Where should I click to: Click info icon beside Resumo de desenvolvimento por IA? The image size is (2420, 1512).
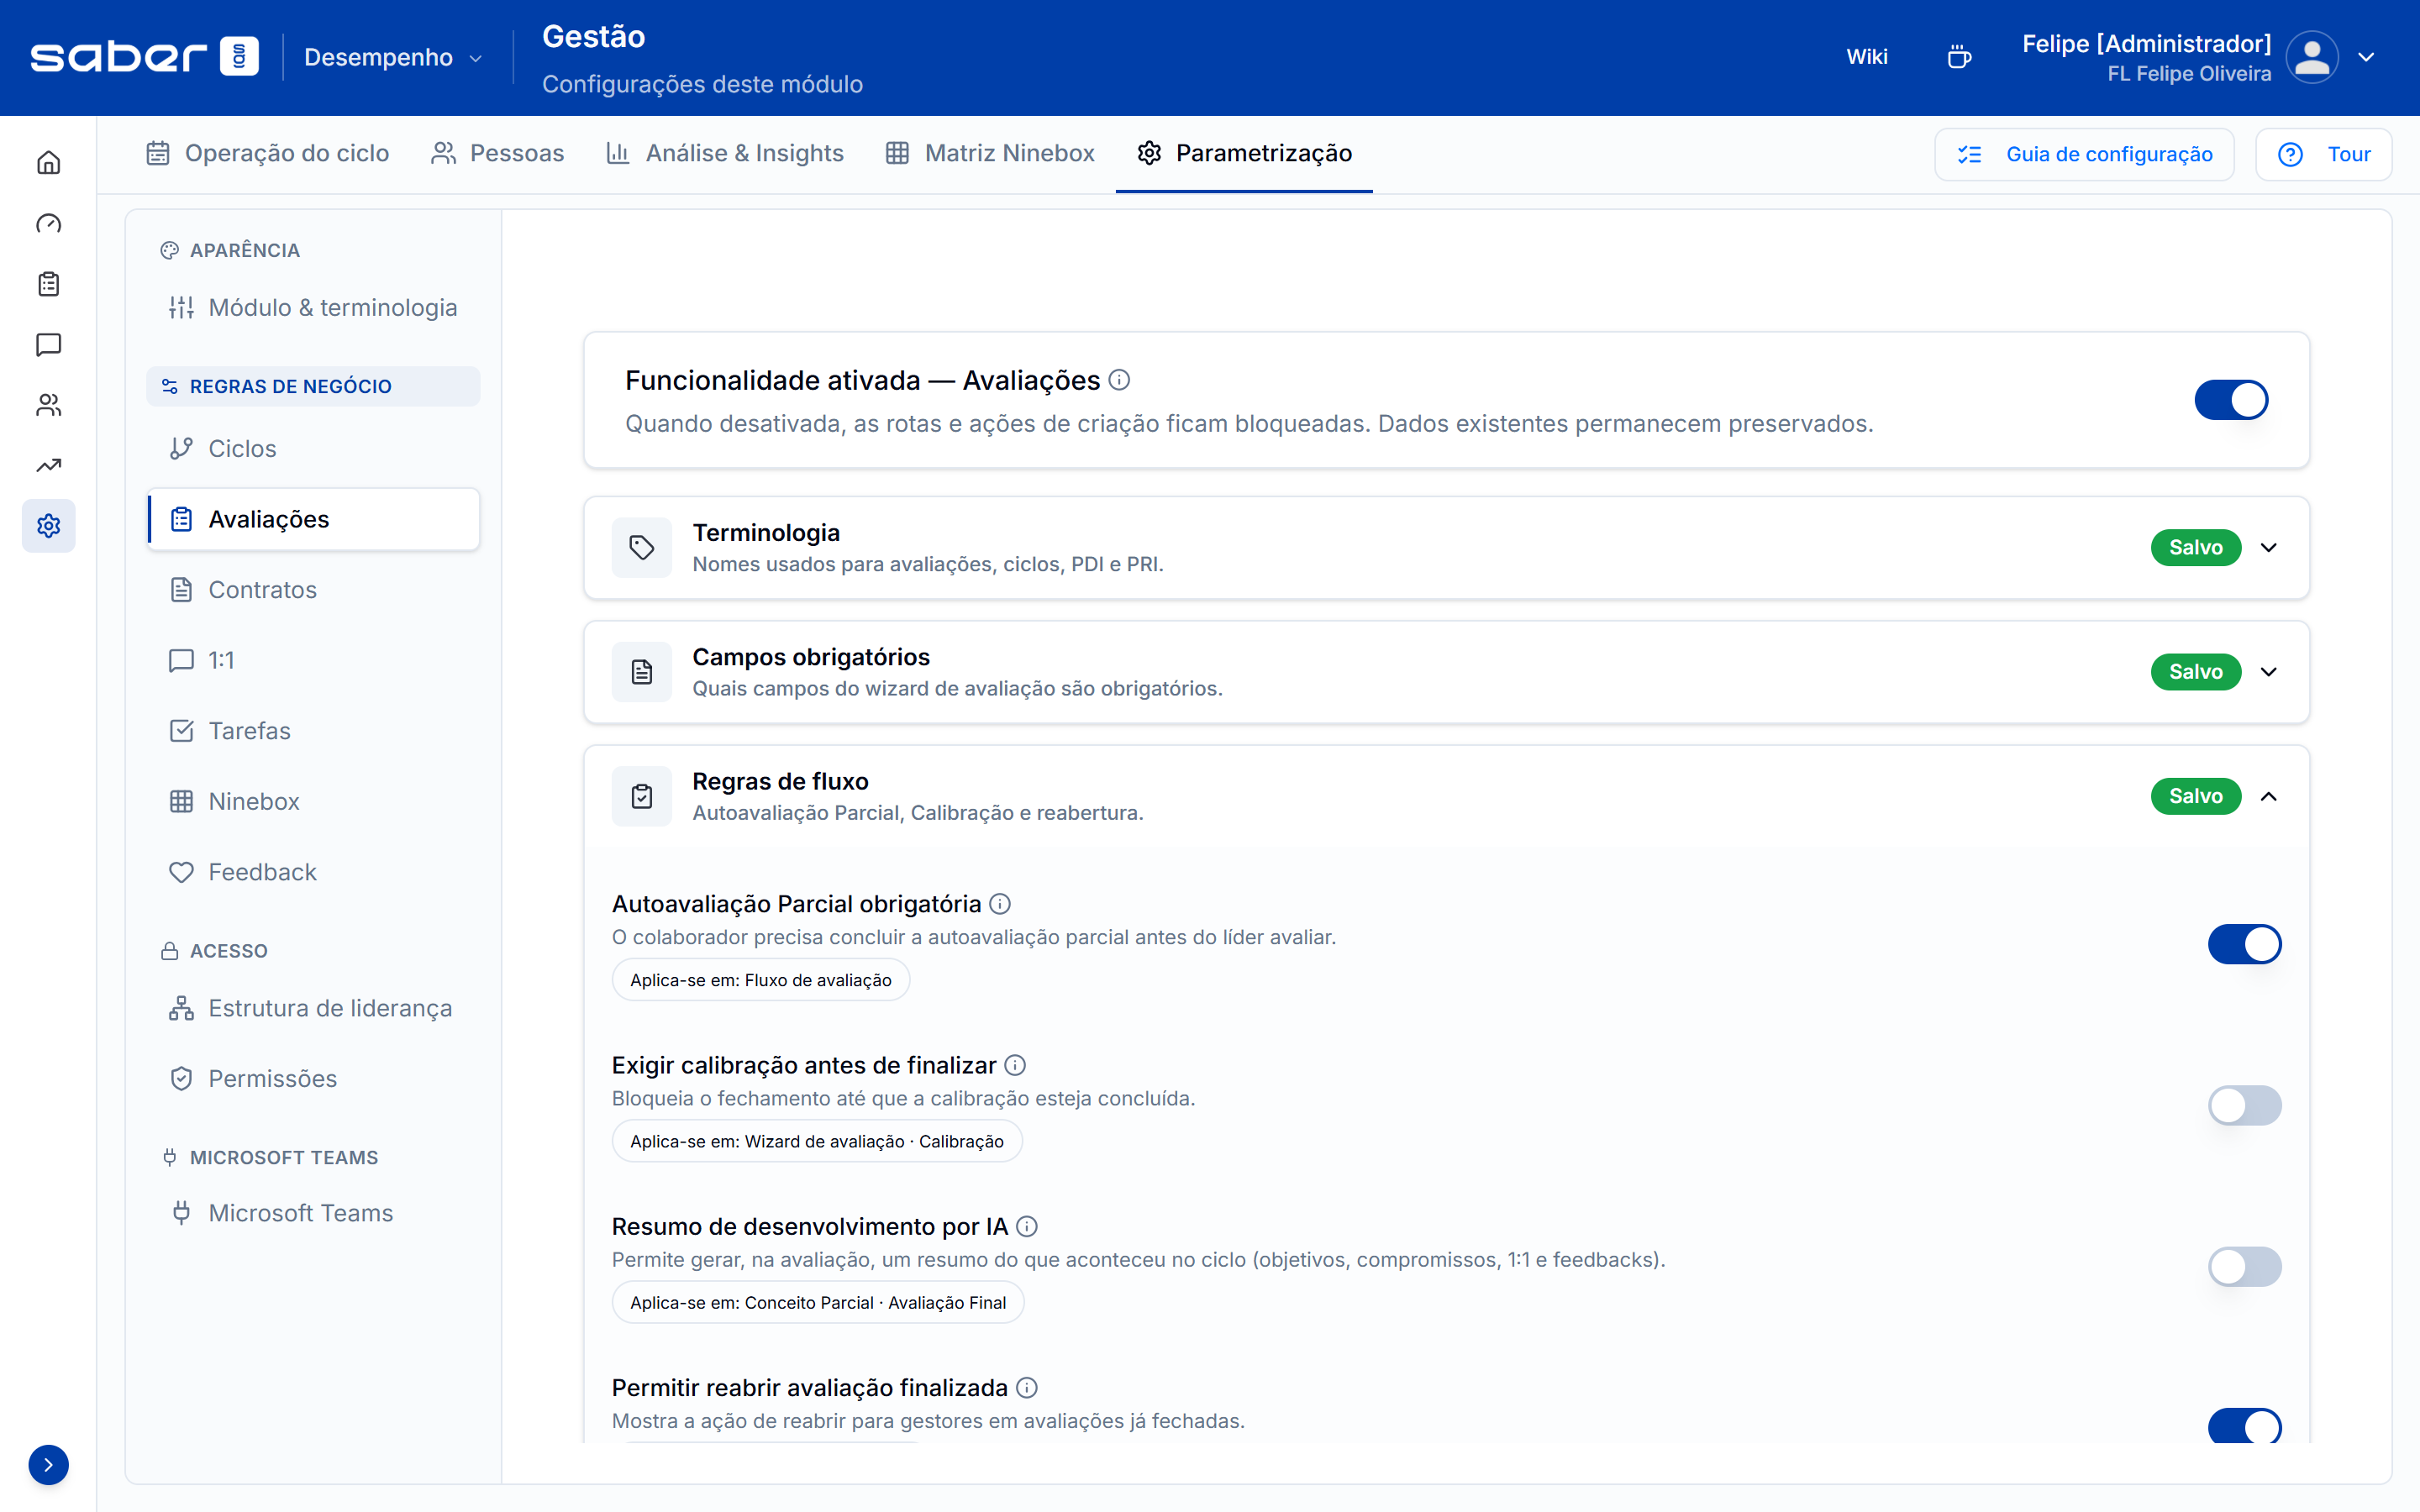(1027, 1226)
